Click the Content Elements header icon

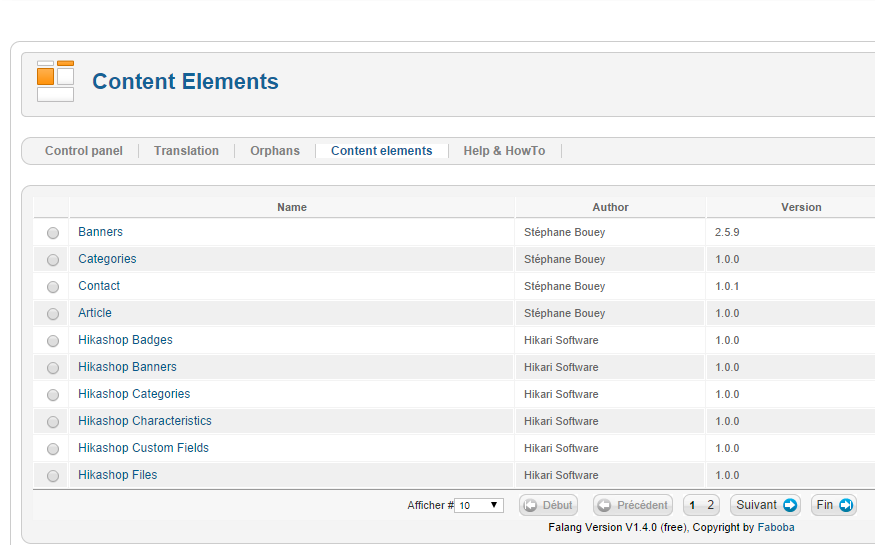(x=55, y=81)
